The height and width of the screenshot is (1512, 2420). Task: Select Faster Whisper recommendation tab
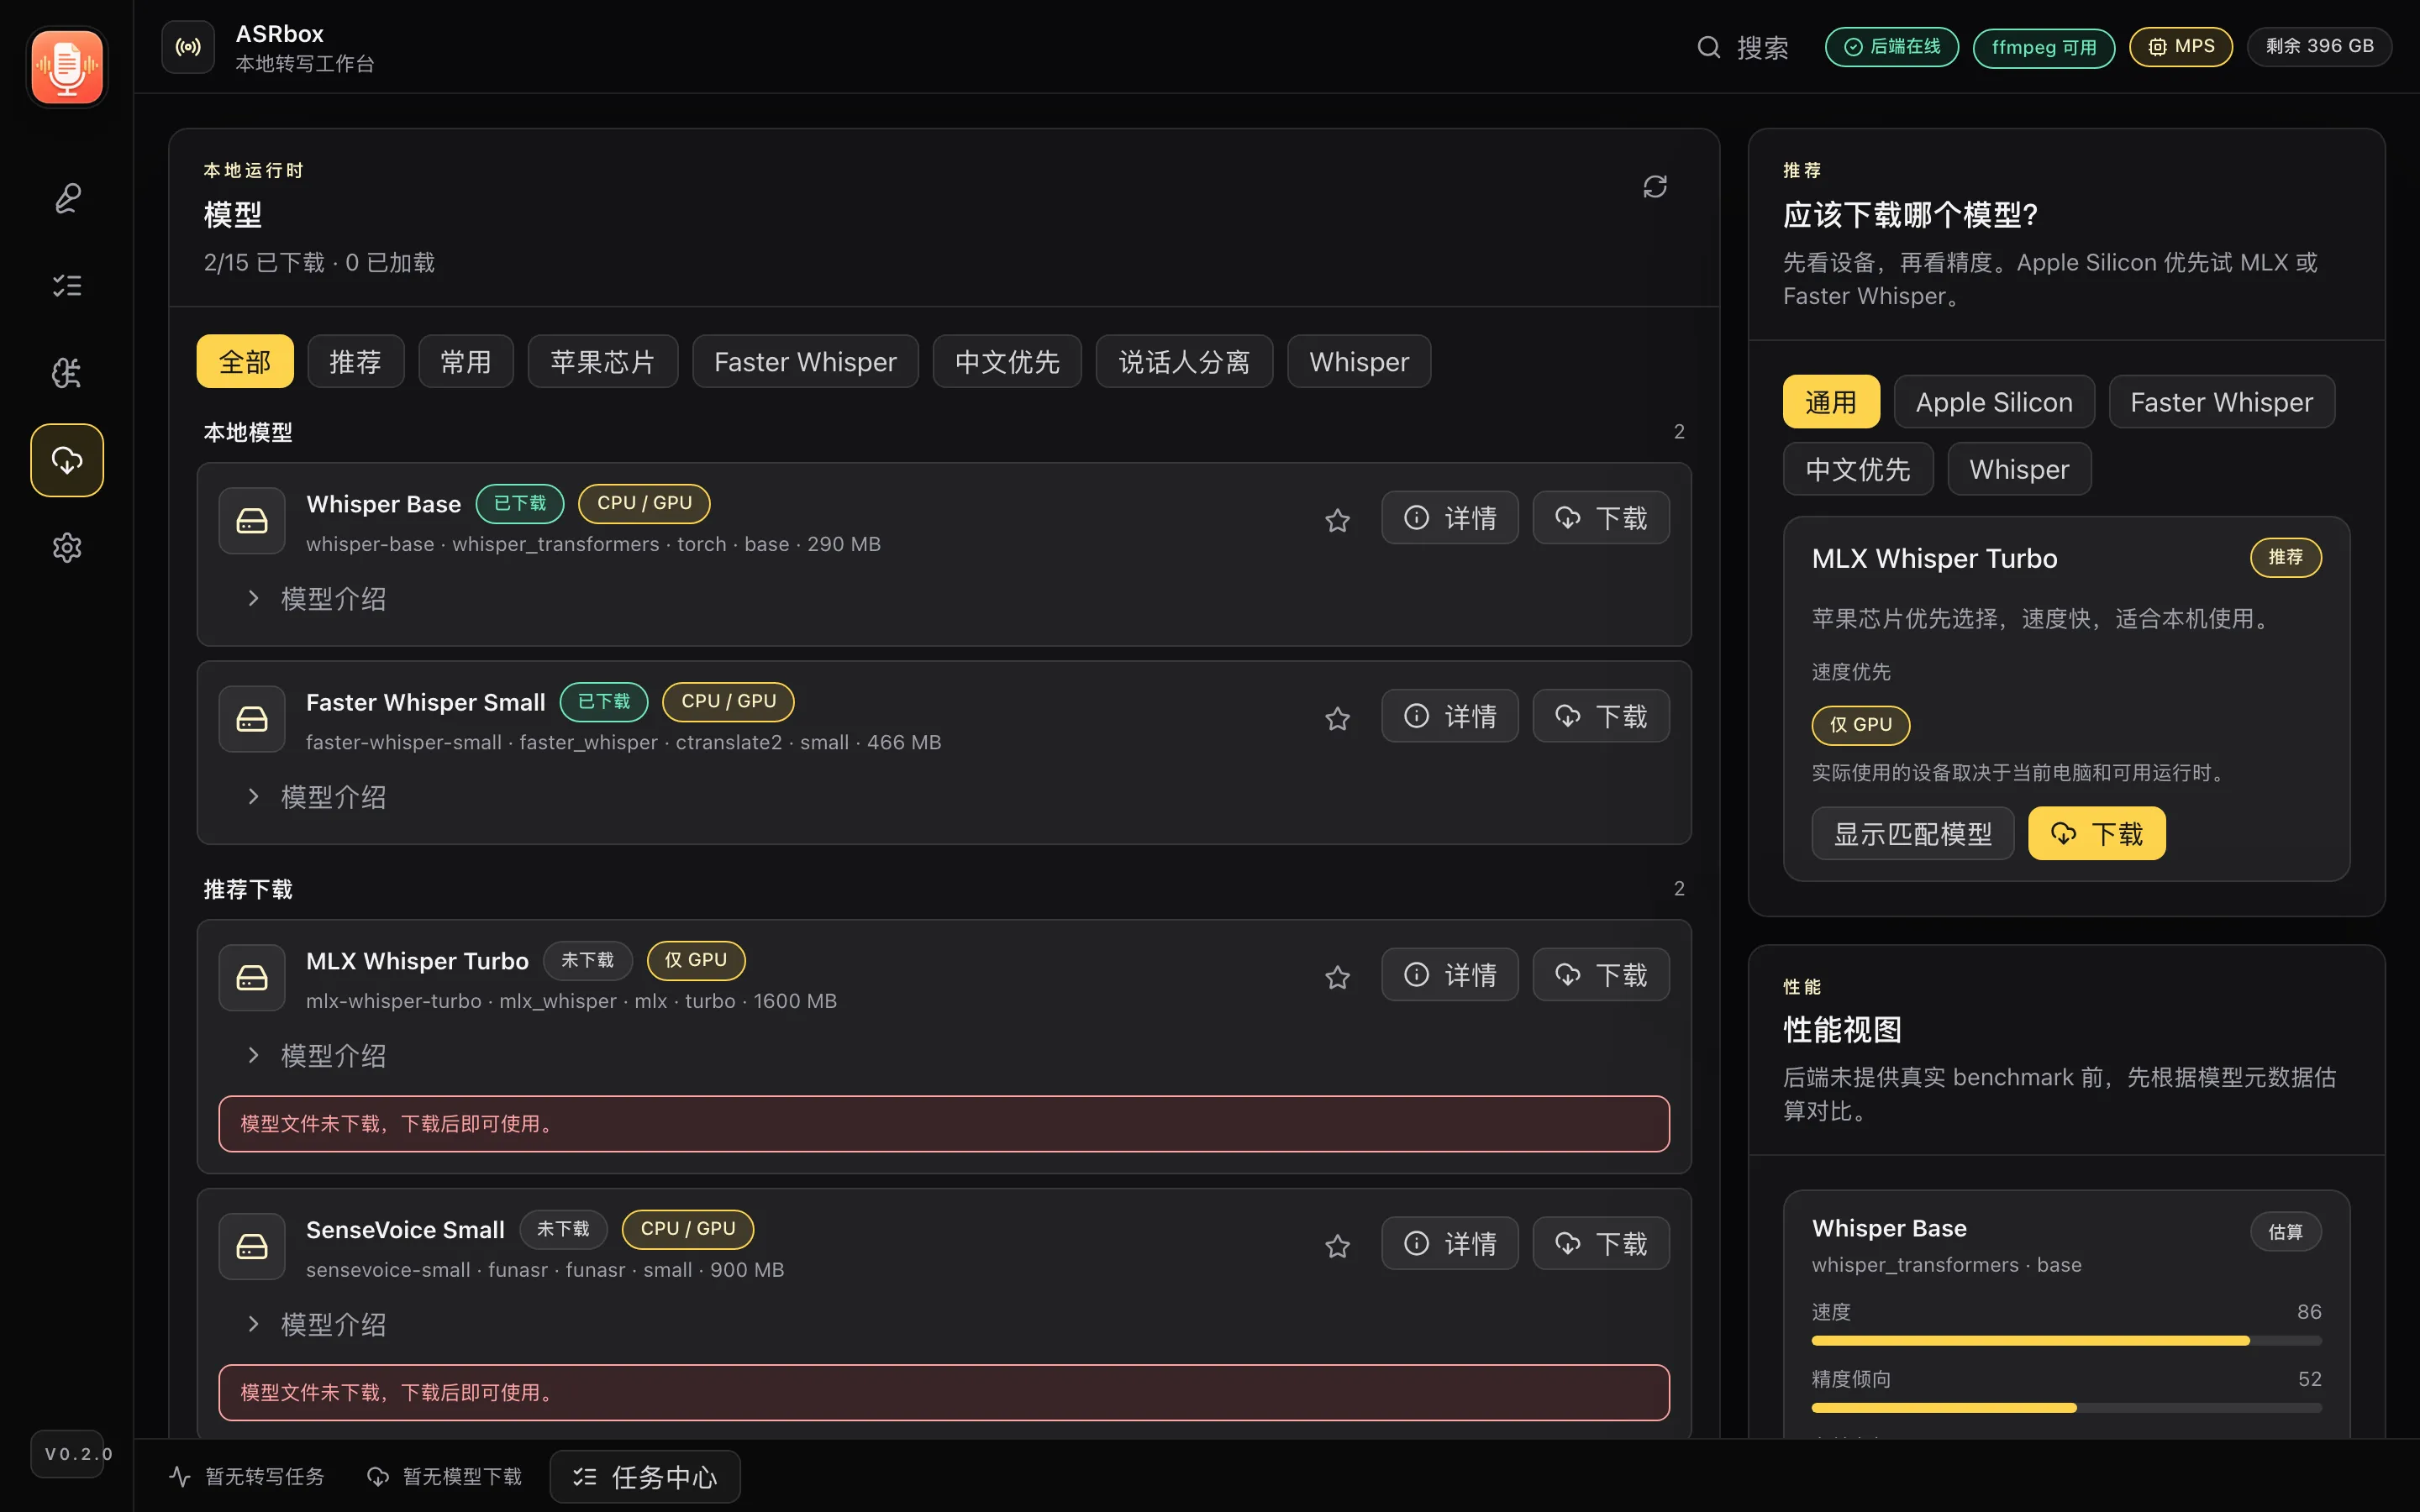tap(2221, 402)
